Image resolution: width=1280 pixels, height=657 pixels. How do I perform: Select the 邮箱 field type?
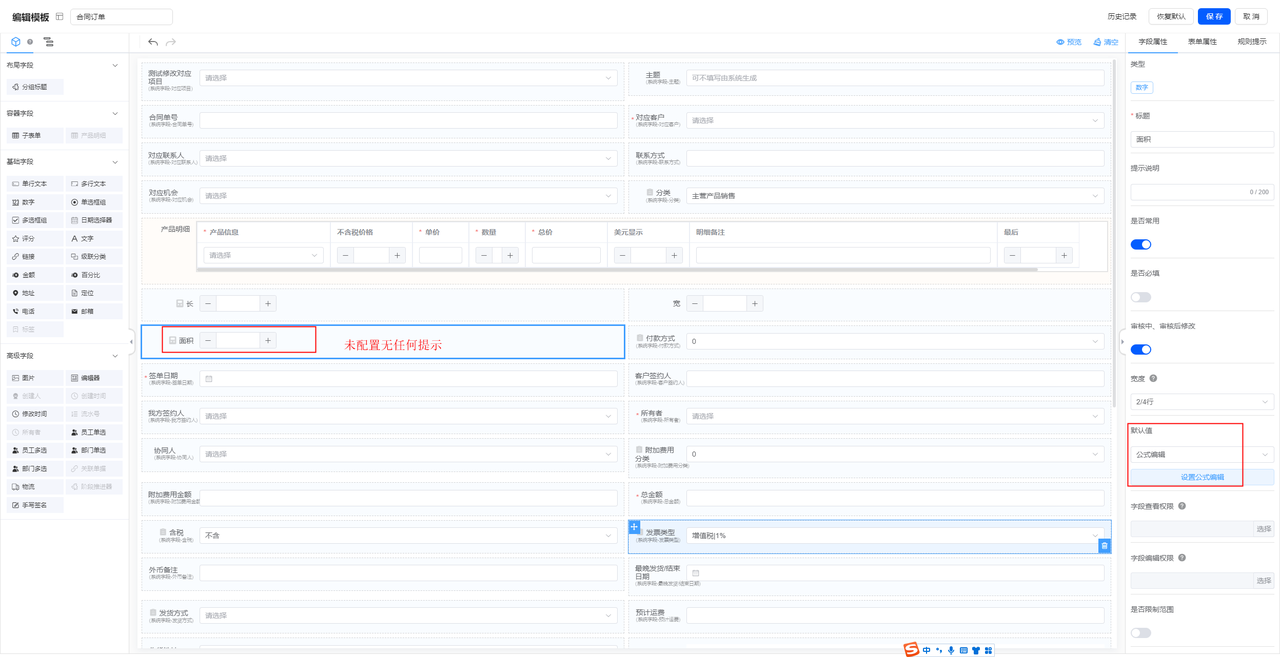pyautogui.click(x=94, y=311)
